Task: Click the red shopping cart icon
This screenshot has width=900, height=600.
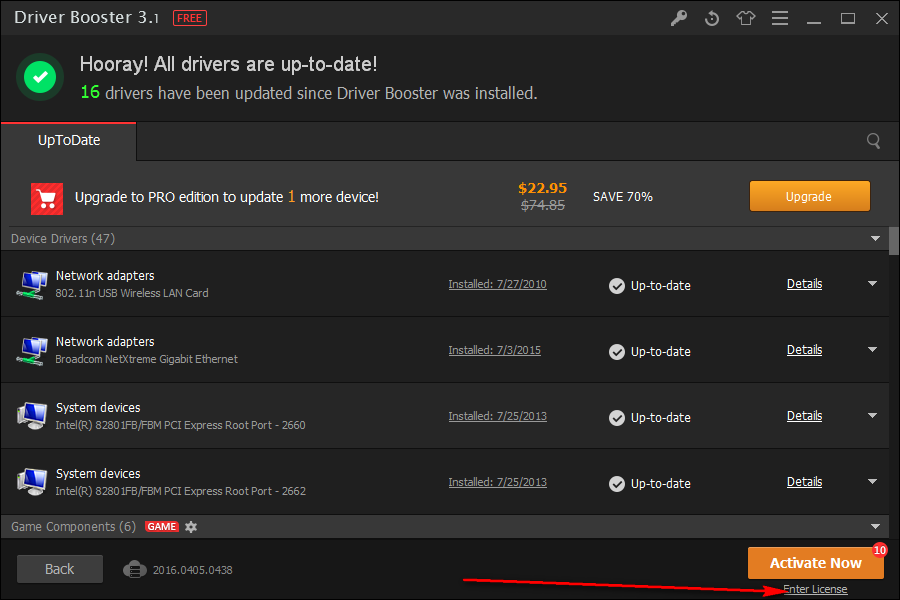Action: pos(47,199)
